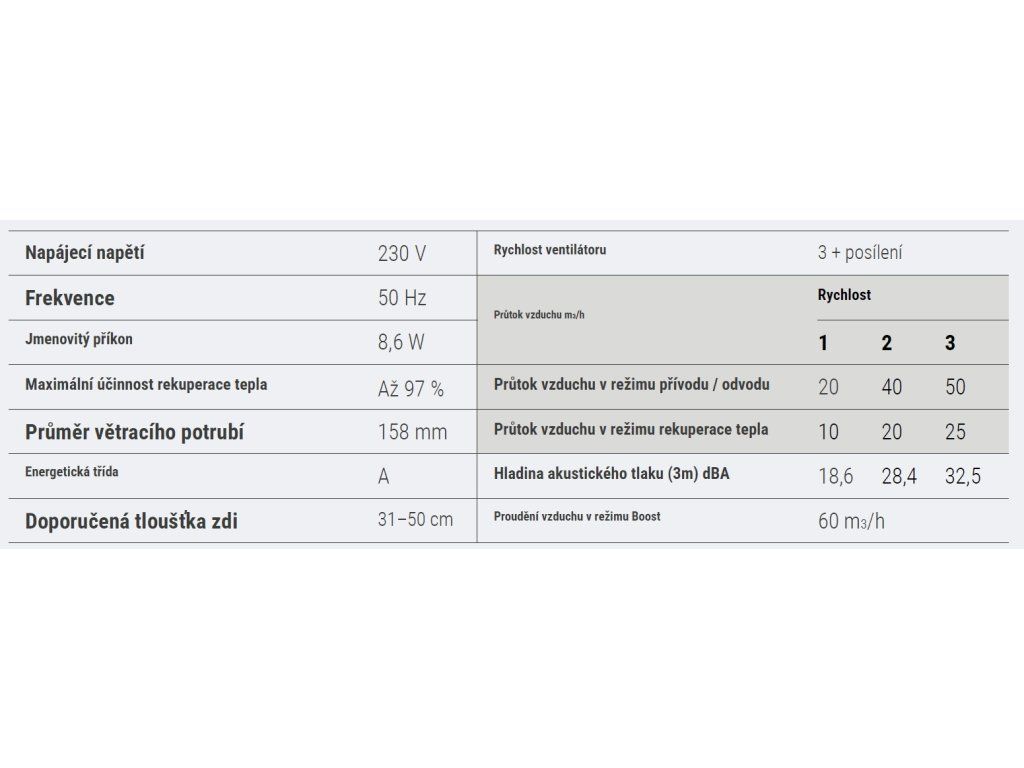The image size is (1024, 768).
Task: Select the 230 V value
Action: point(401,254)
